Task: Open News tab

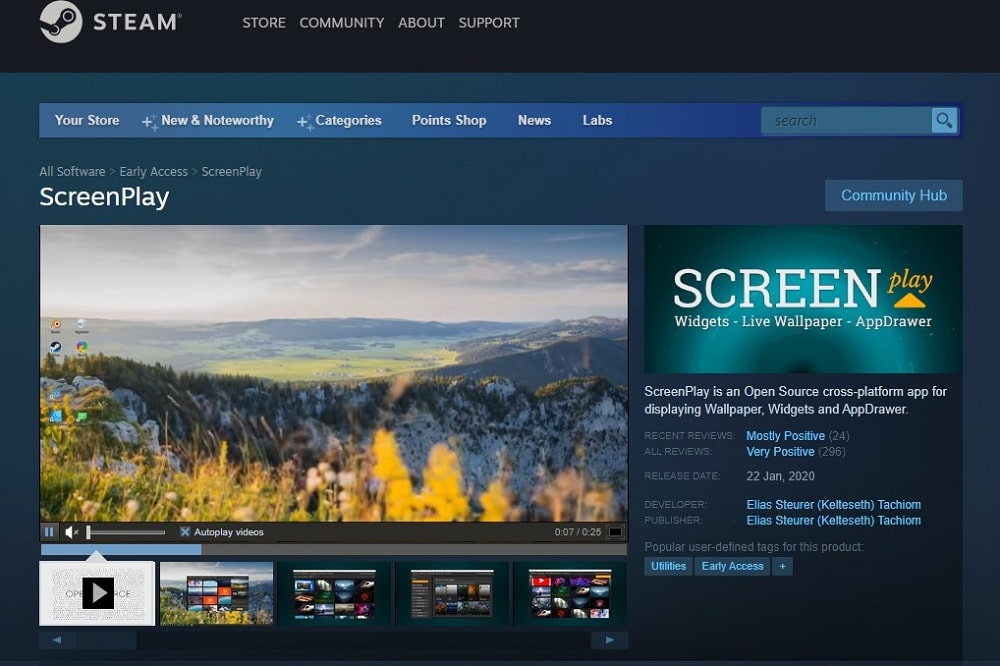Action: pyautogui.click(x=534, y=120)
